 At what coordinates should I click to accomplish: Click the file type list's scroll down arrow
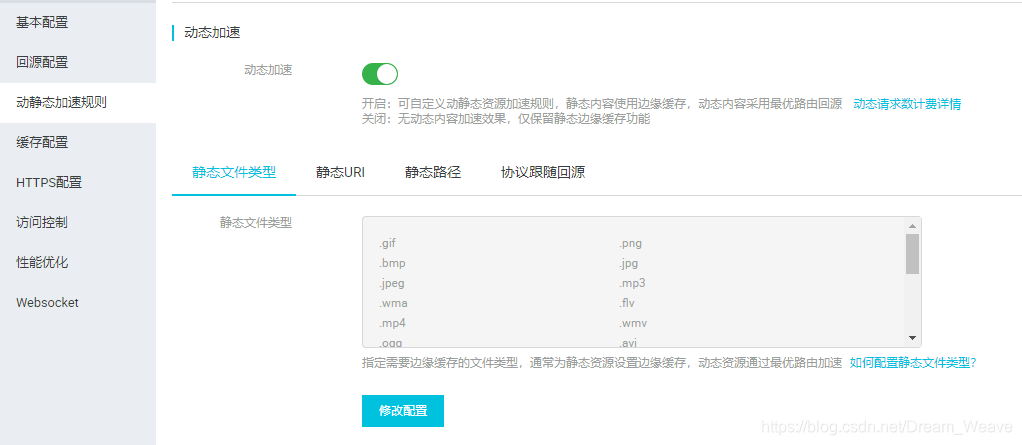[x=912, y=337]
